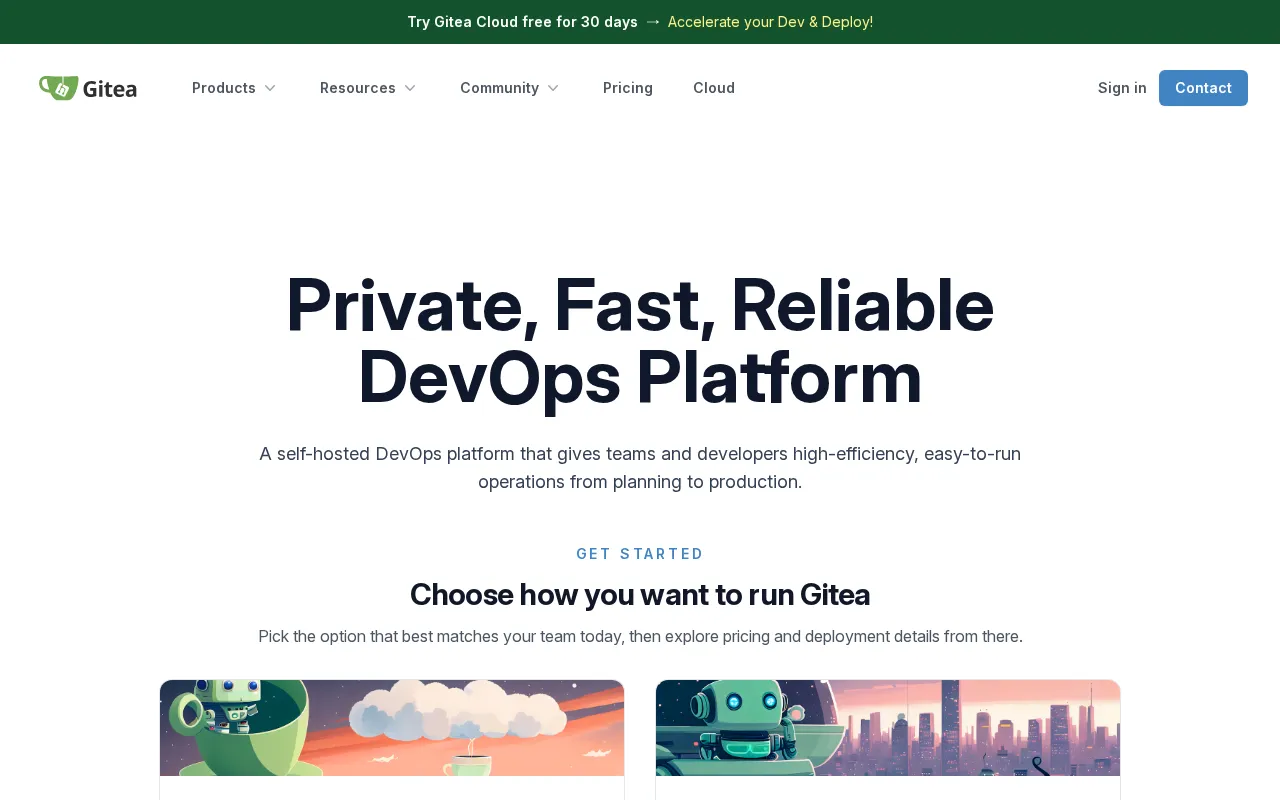
Task: Click the 'GET STARTED' label
Action: [x=640, y=554]
